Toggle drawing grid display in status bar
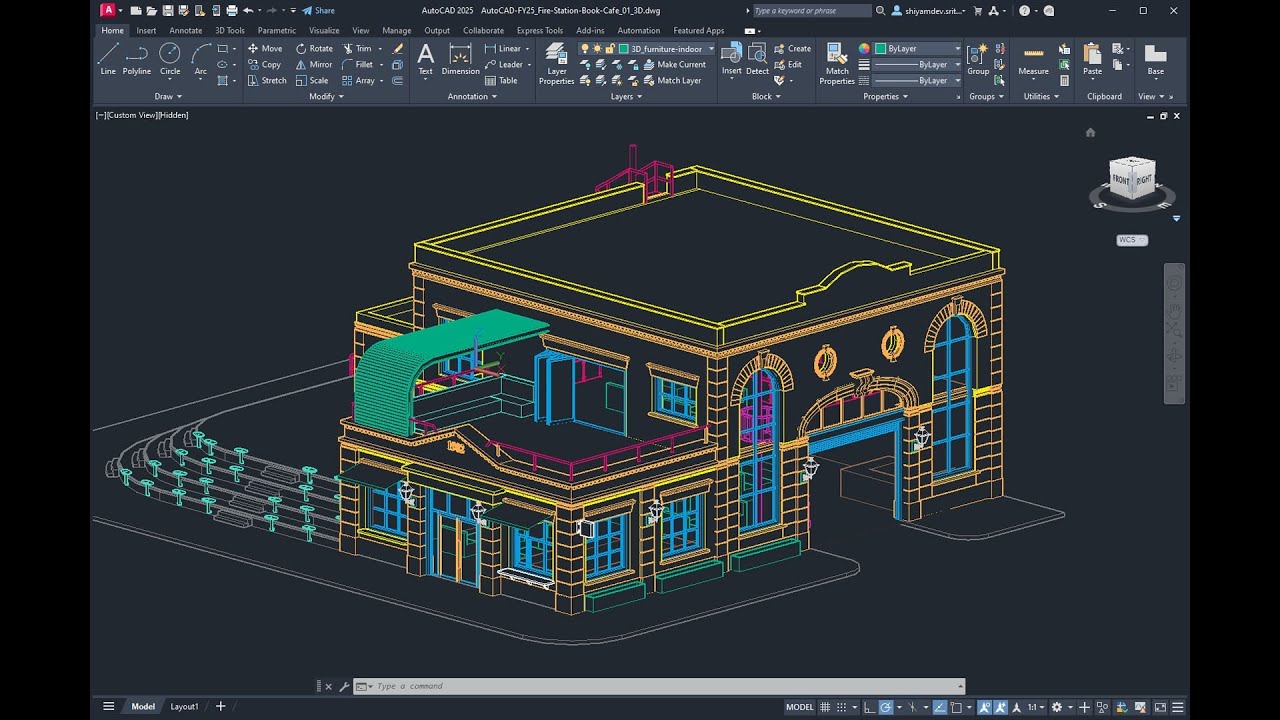1280x720 pixels. [826, 707]
